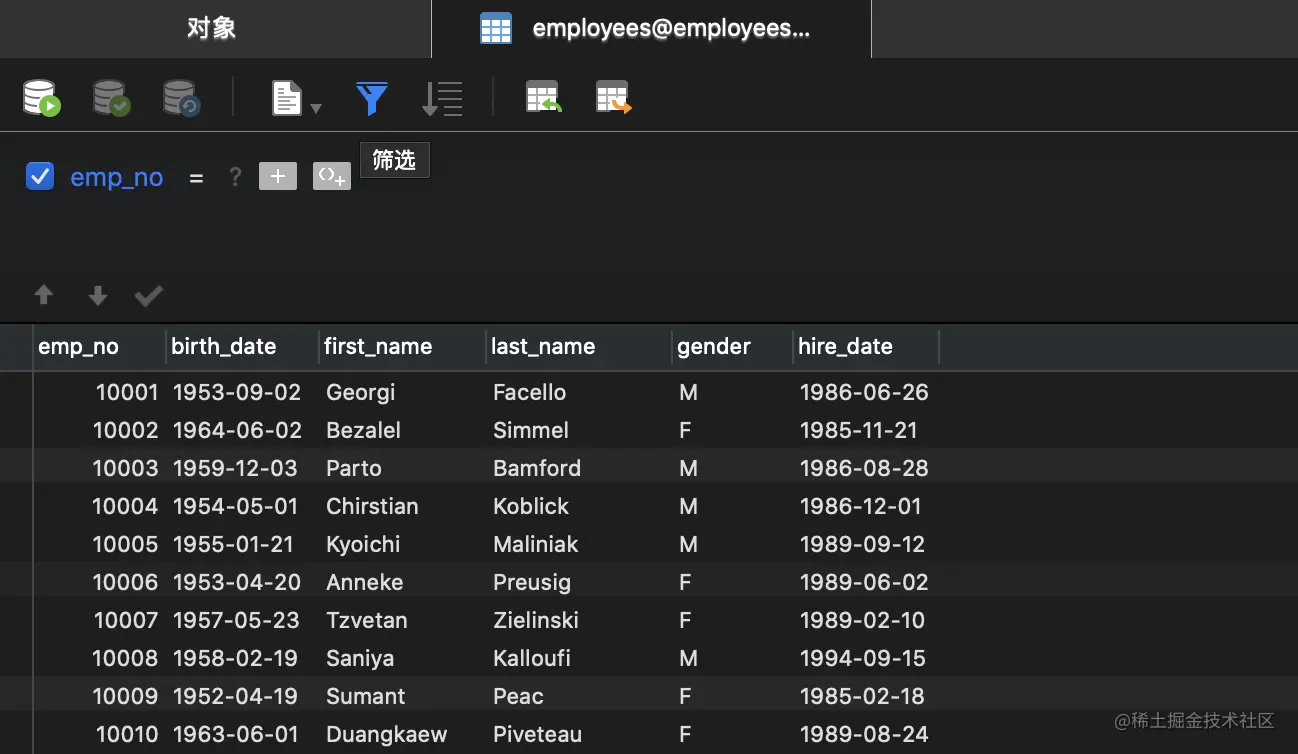Click the last_name column header

coord(578,347)
